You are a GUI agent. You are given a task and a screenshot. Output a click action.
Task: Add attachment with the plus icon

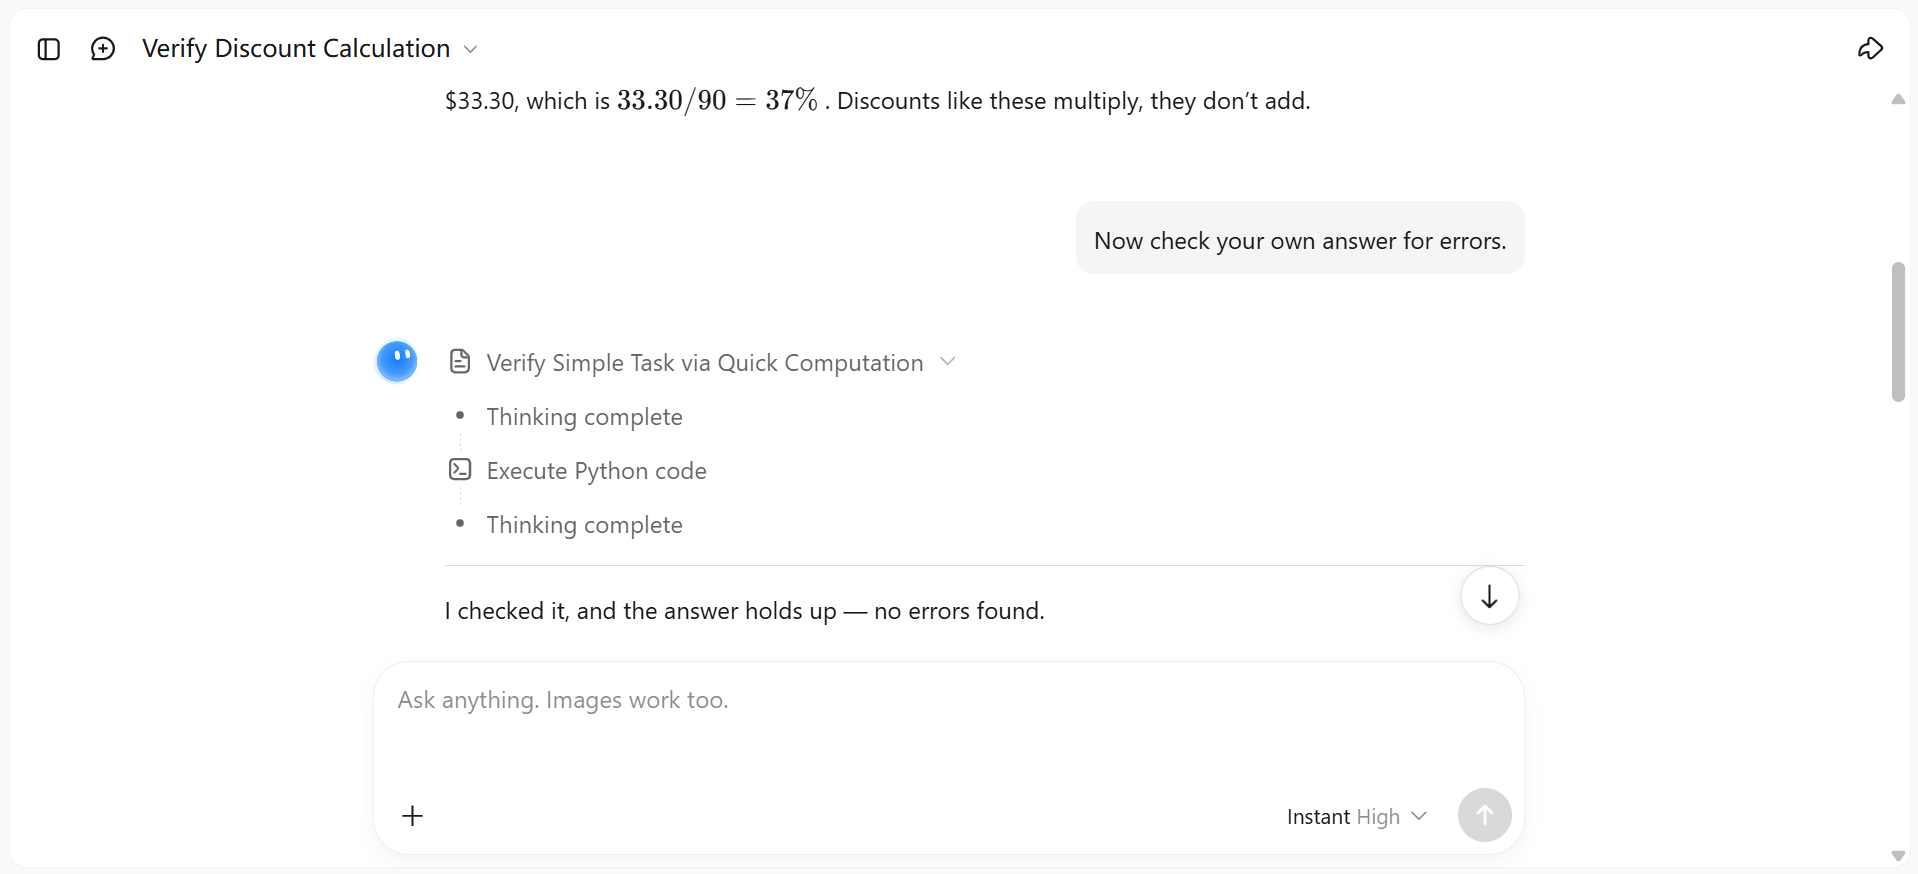coord(413,816)
